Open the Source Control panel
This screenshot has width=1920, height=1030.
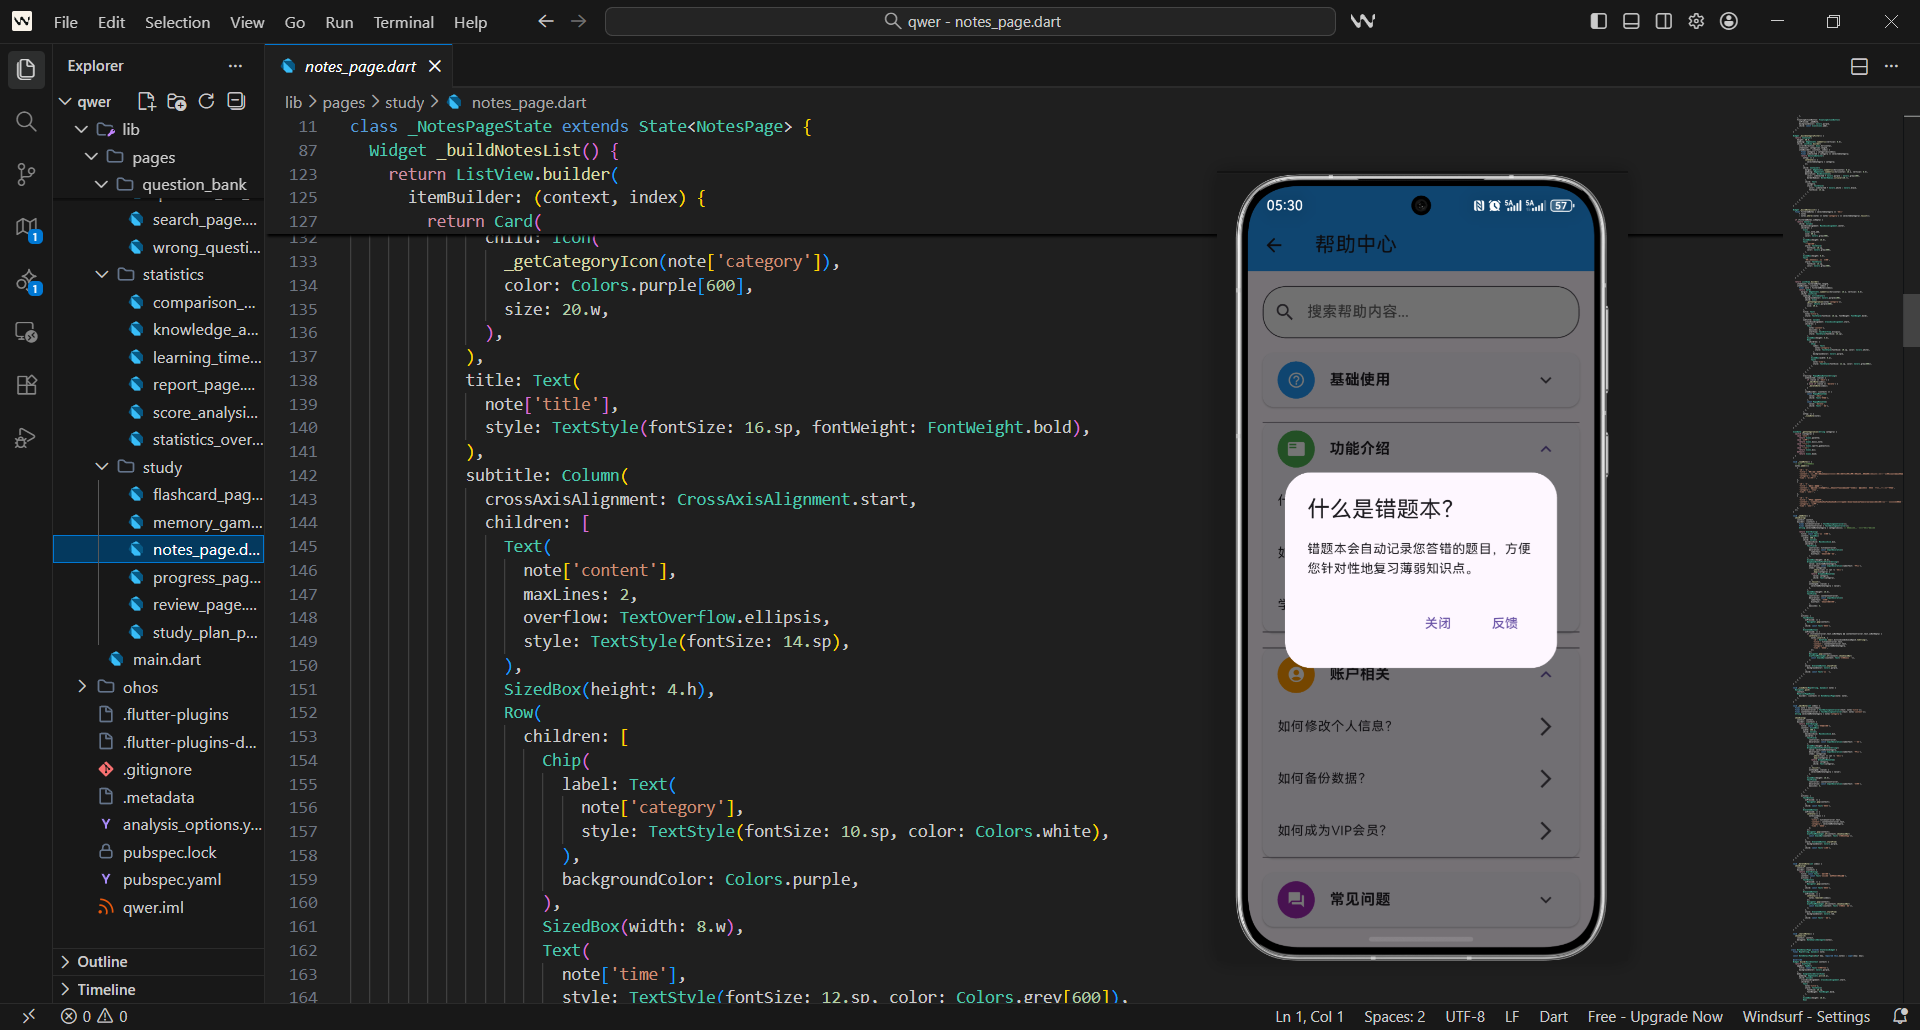26,174
